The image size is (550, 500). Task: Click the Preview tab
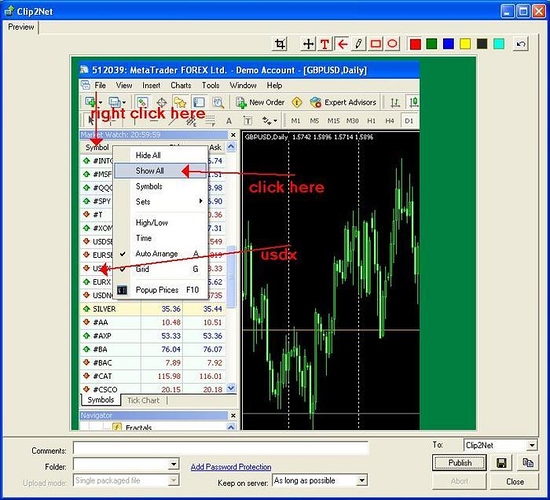tap(21, 27)
